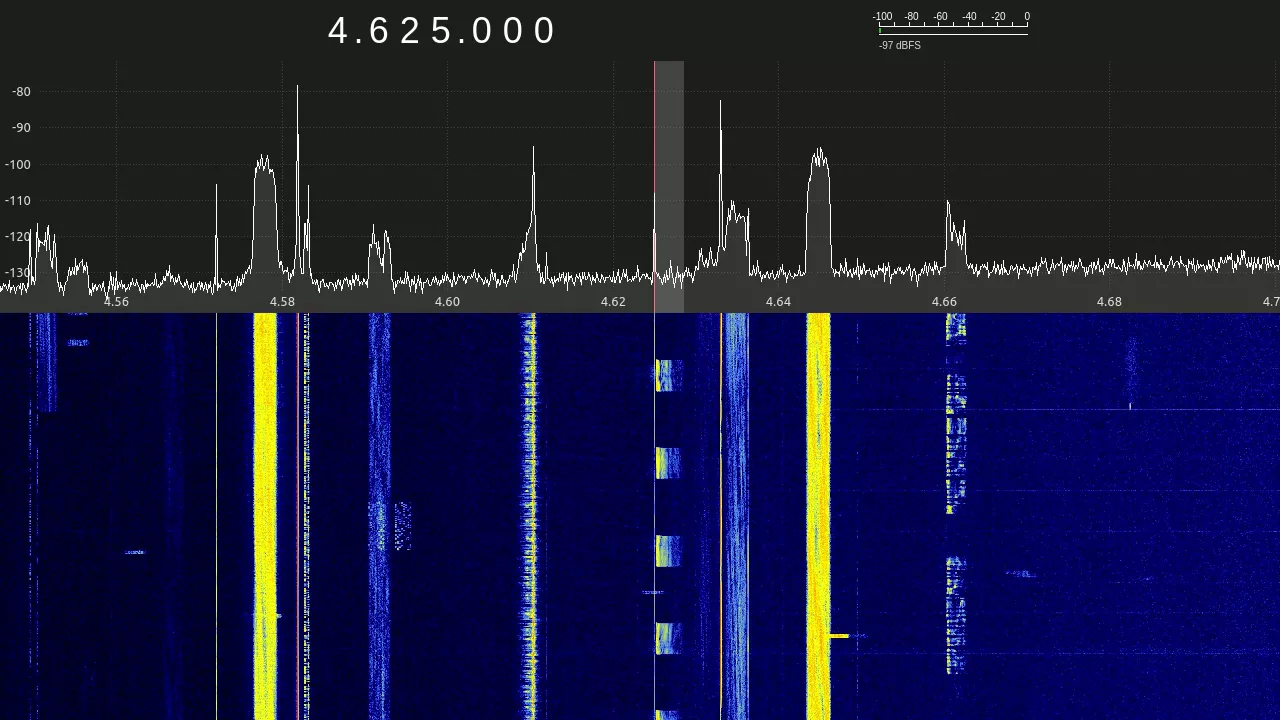The width and height of the screenshot is (1280, 720).
Task: Click the digit 6 in the frequency readout
Action: (x=378, y=31)
